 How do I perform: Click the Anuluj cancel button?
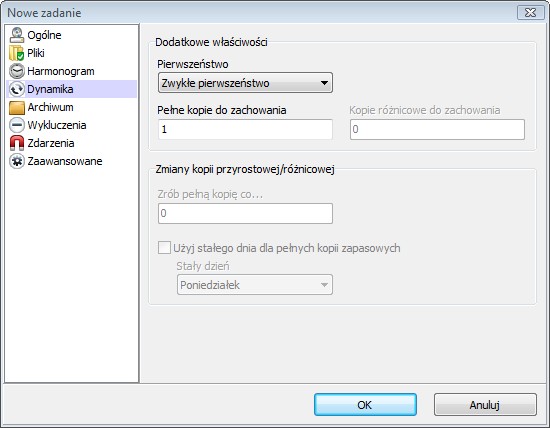(485, 405)
